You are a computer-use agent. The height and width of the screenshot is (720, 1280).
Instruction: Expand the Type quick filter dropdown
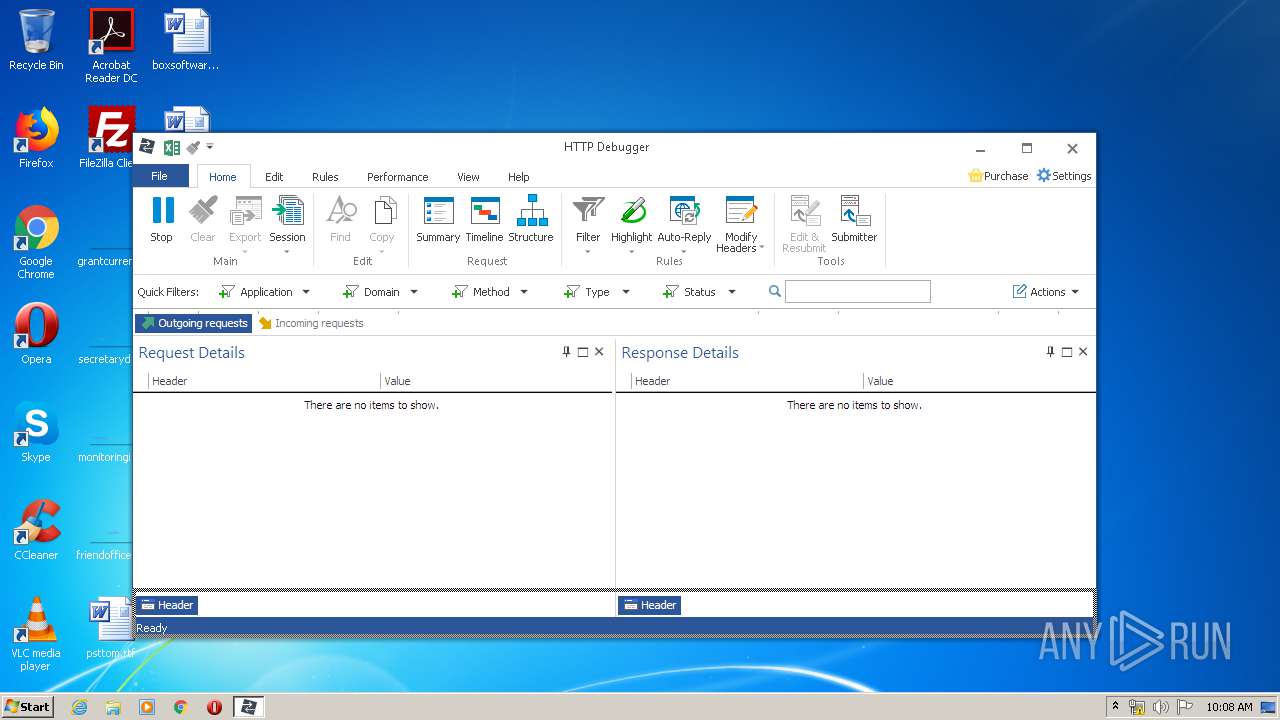(x=626, y=292)
